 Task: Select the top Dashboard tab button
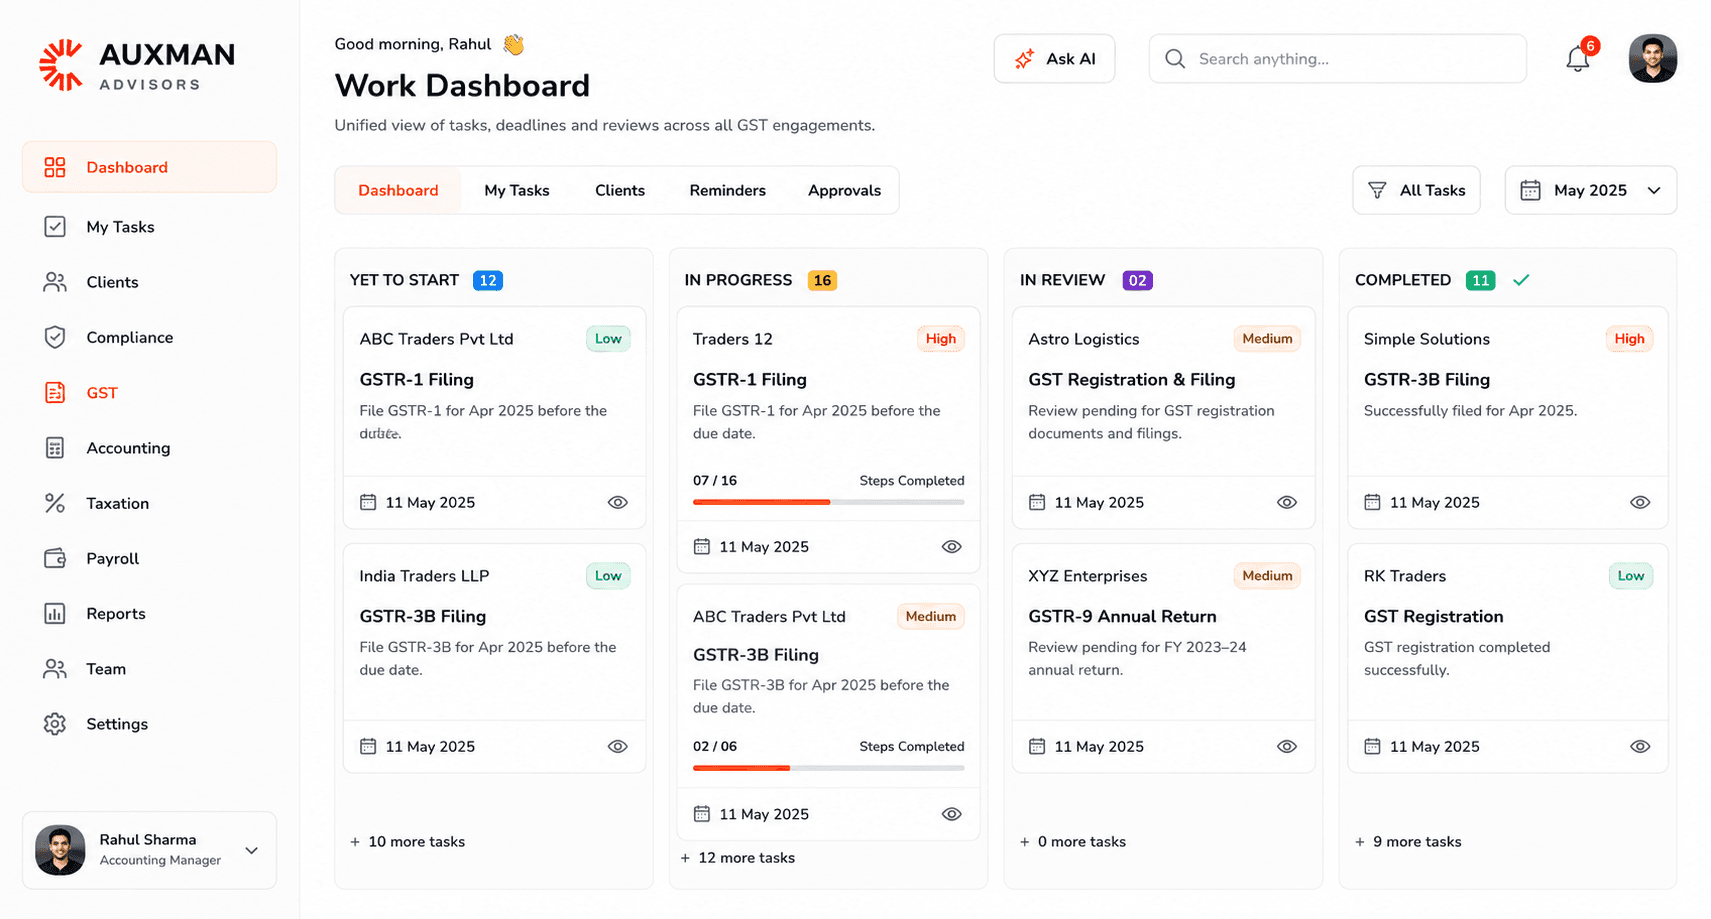398,190
